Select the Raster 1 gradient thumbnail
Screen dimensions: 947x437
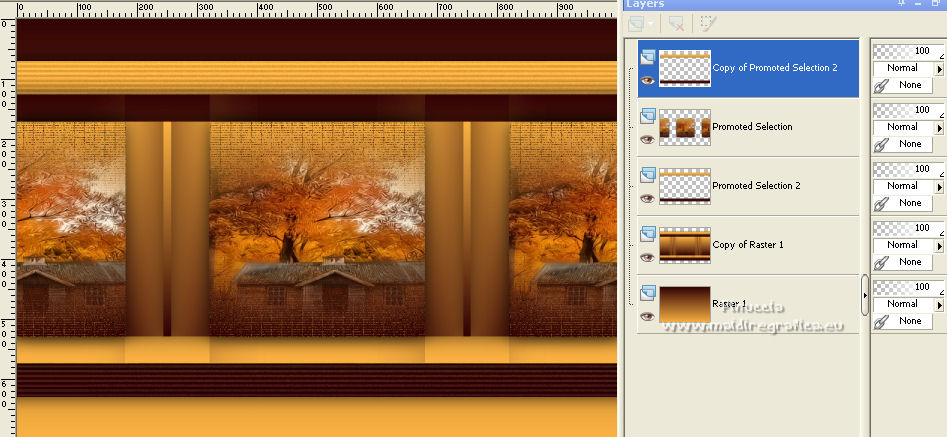tap(685, 305)
